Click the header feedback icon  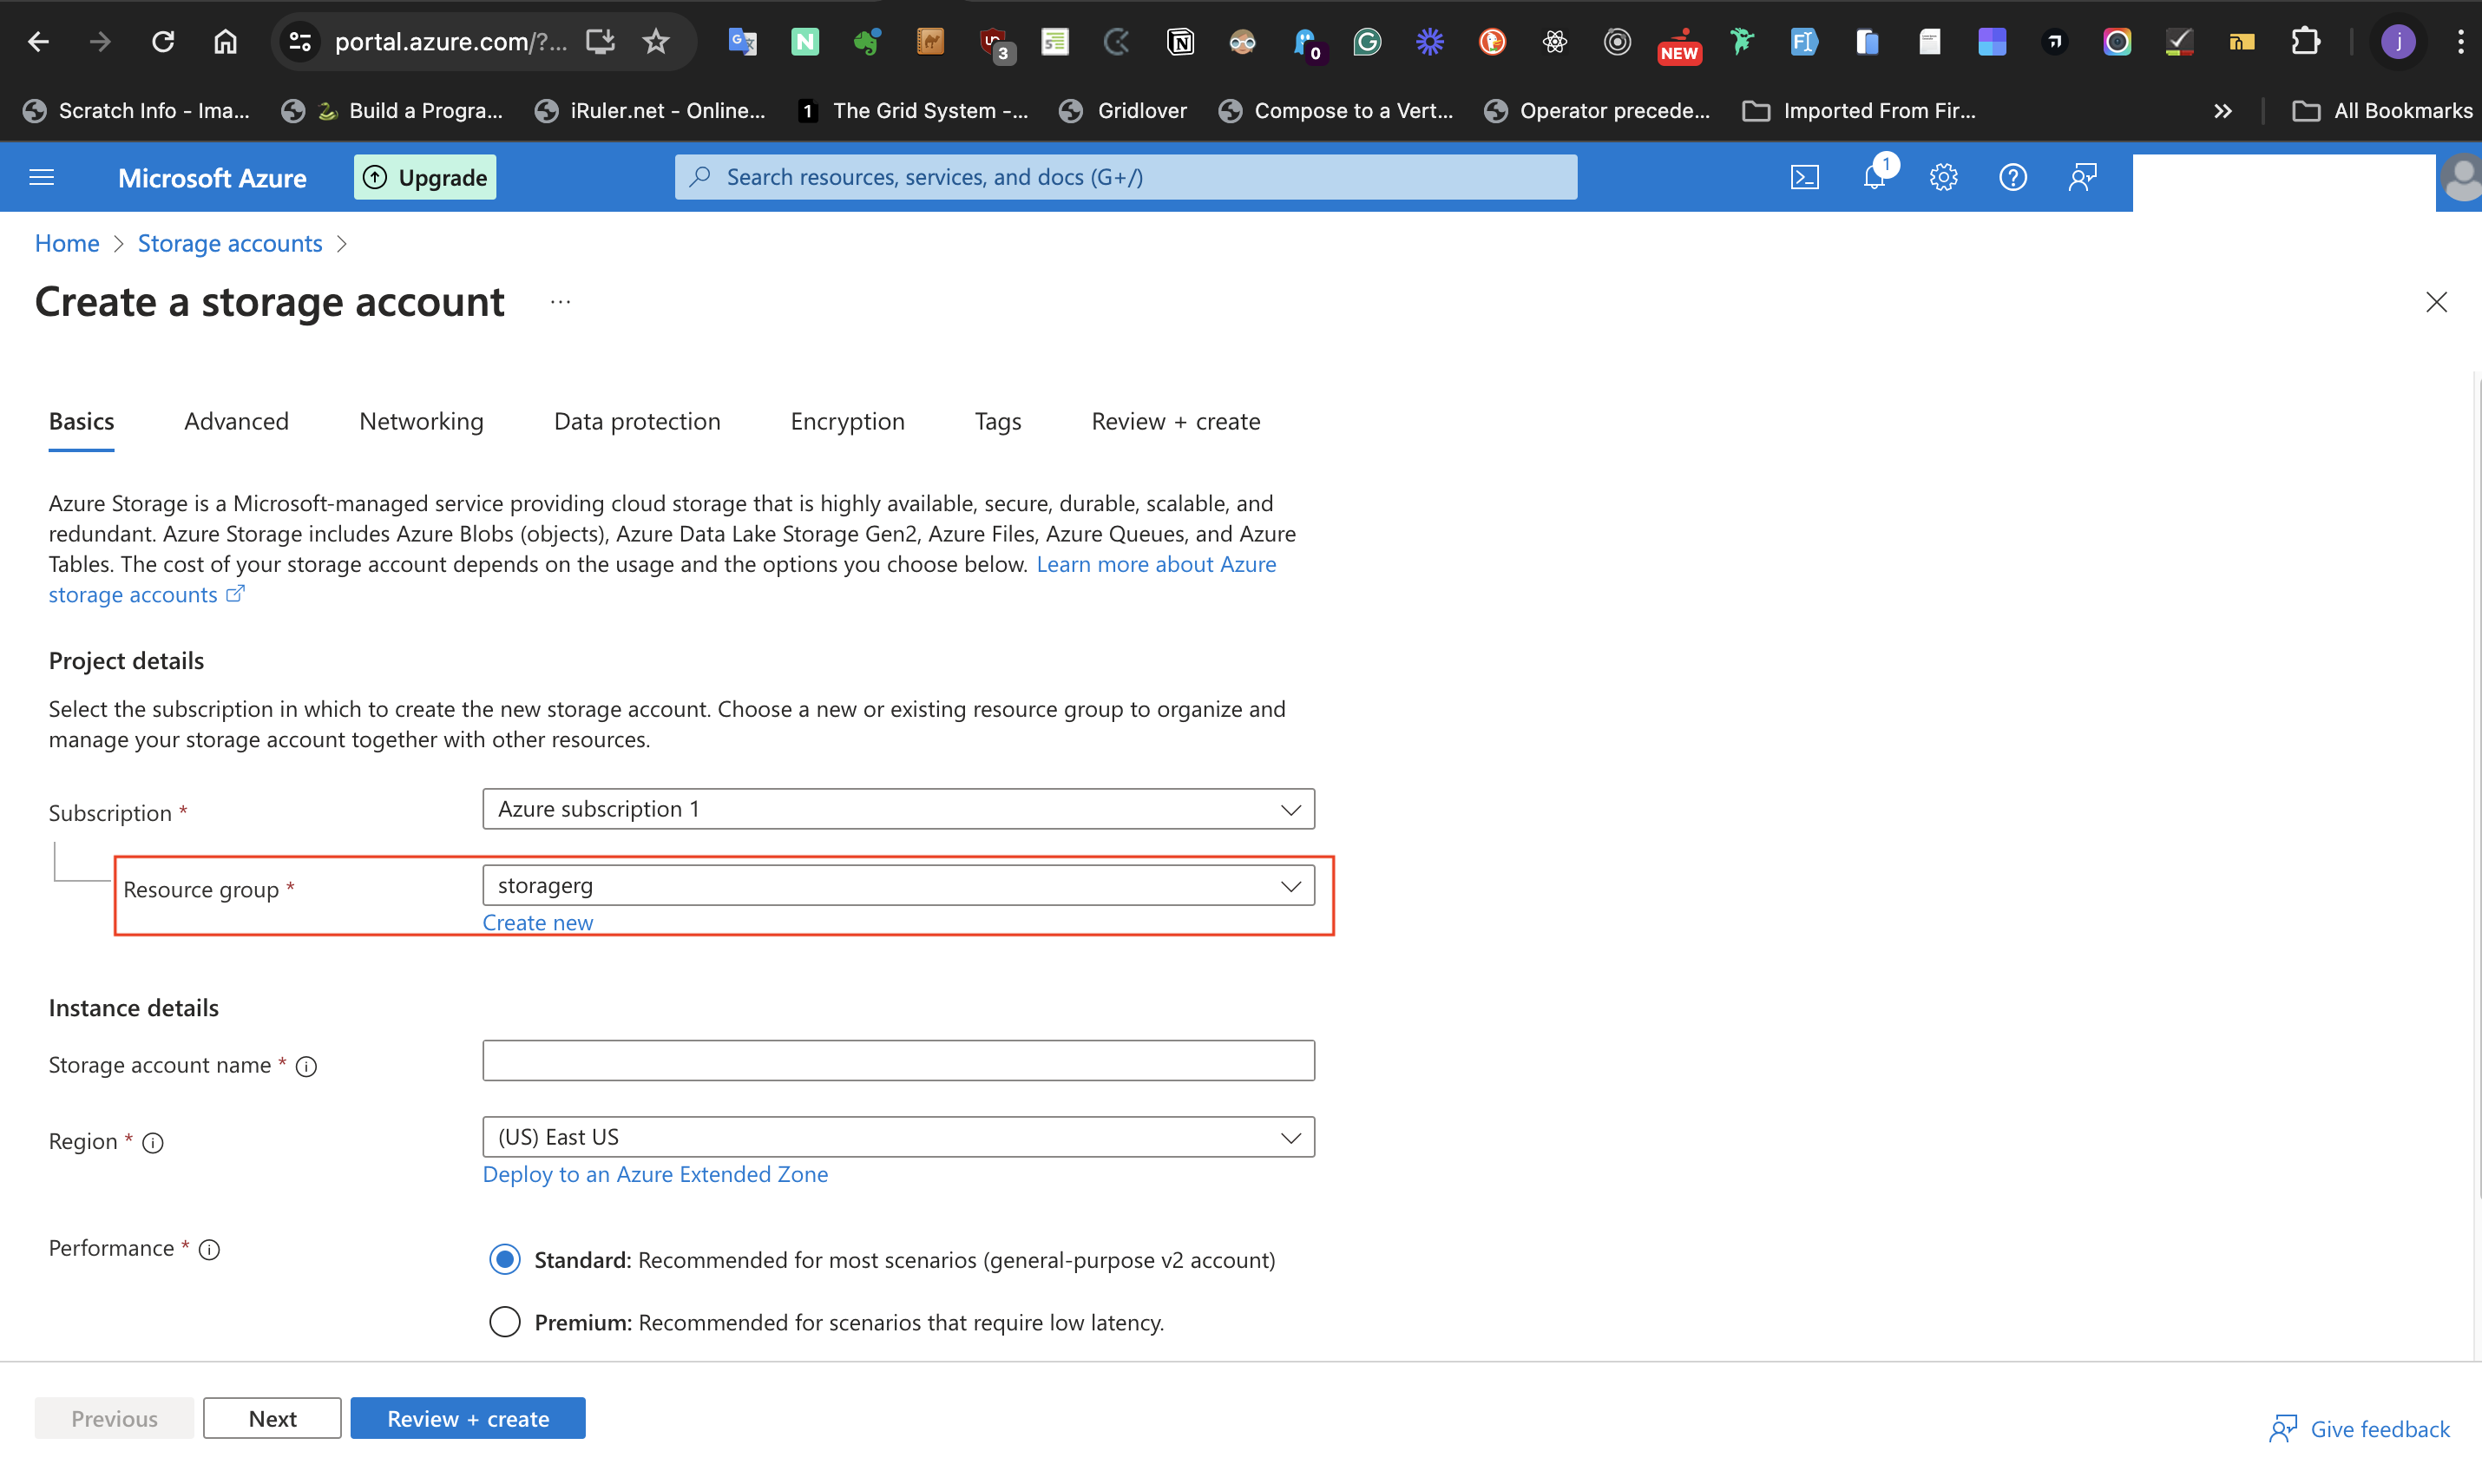pyautogui.click(x=2082, y=177)
